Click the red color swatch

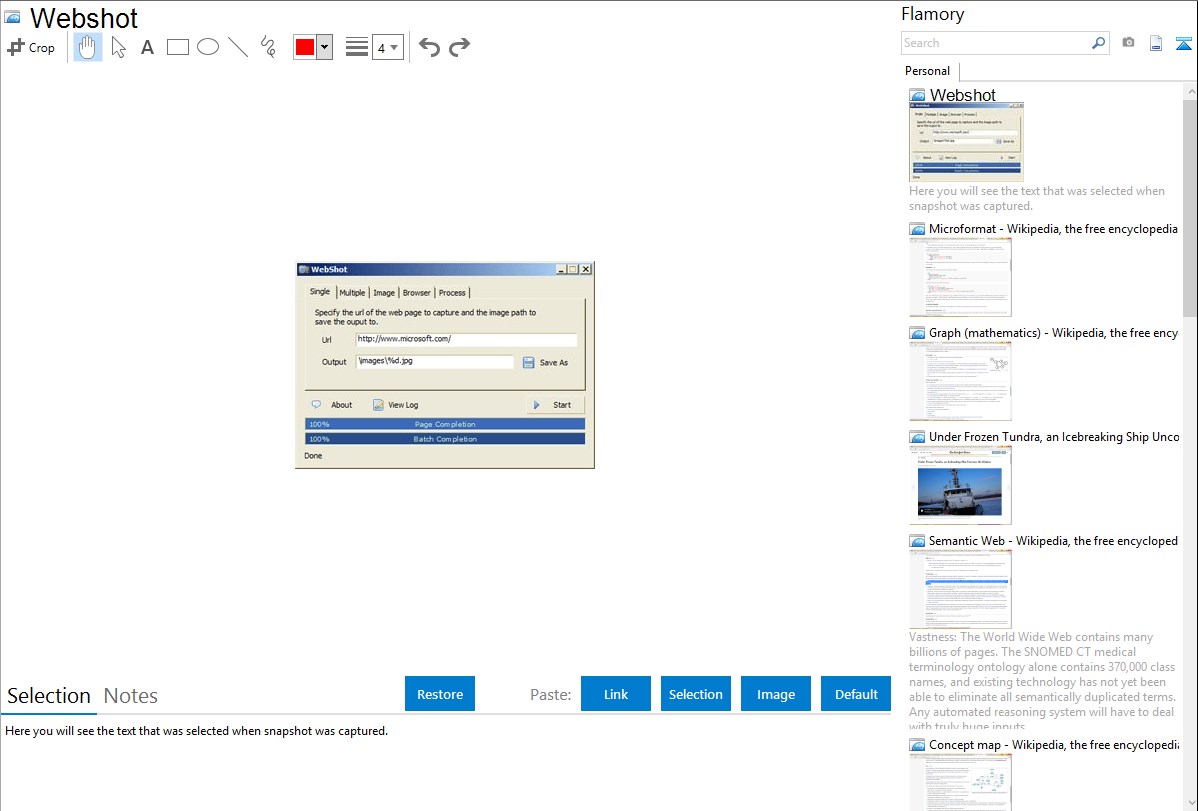click(x=305, y=47)
